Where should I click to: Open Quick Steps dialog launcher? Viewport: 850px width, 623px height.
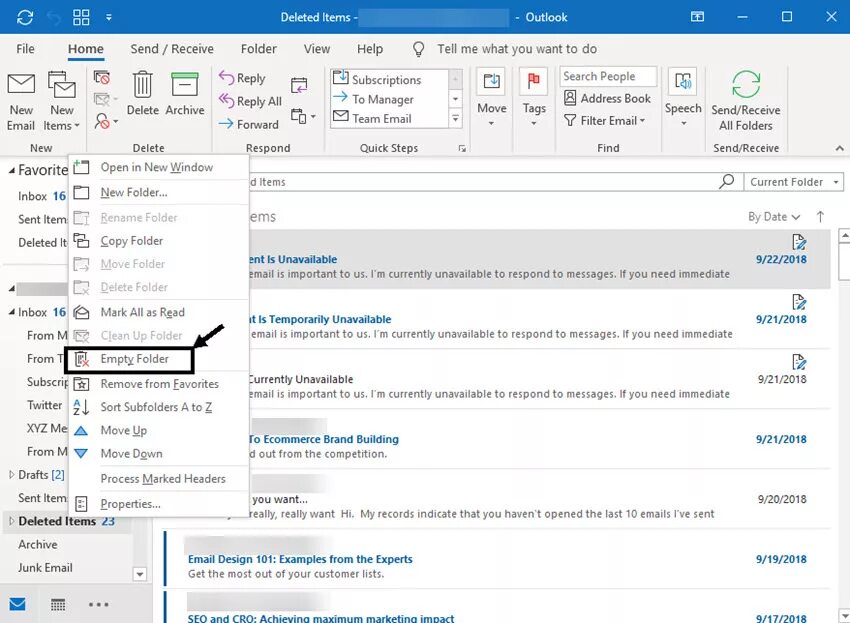click(x=462, y=148)
